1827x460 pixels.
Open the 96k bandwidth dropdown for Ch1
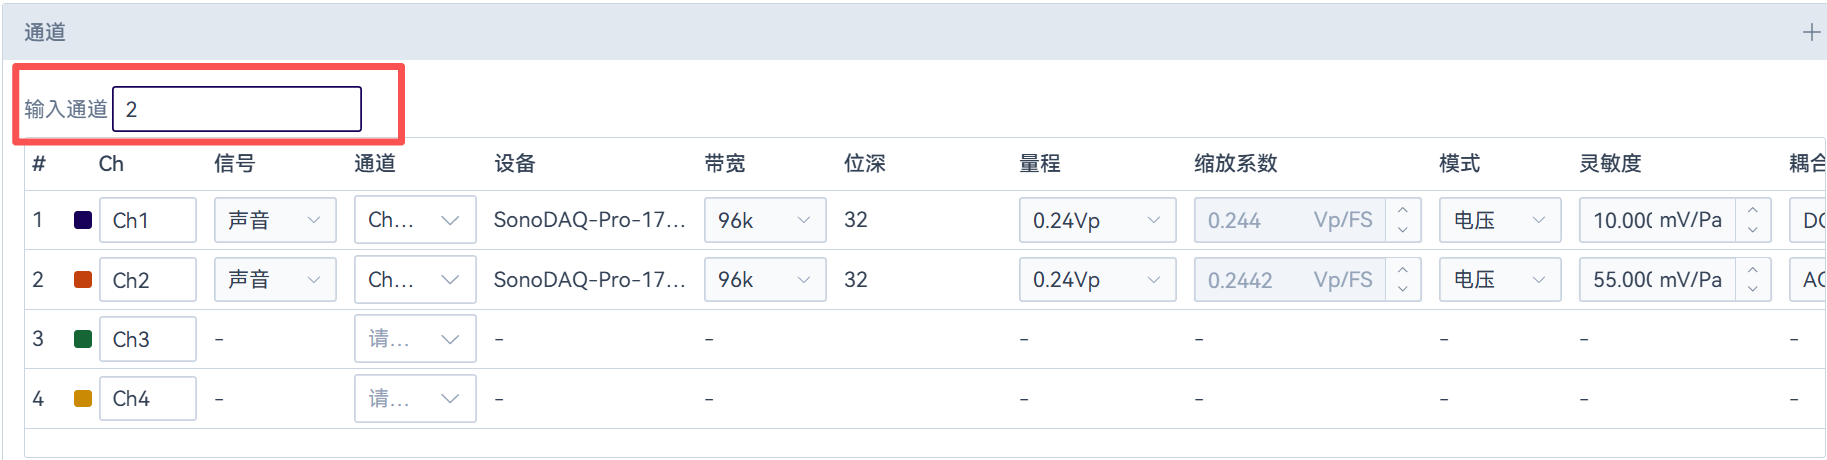click(765, 220)
